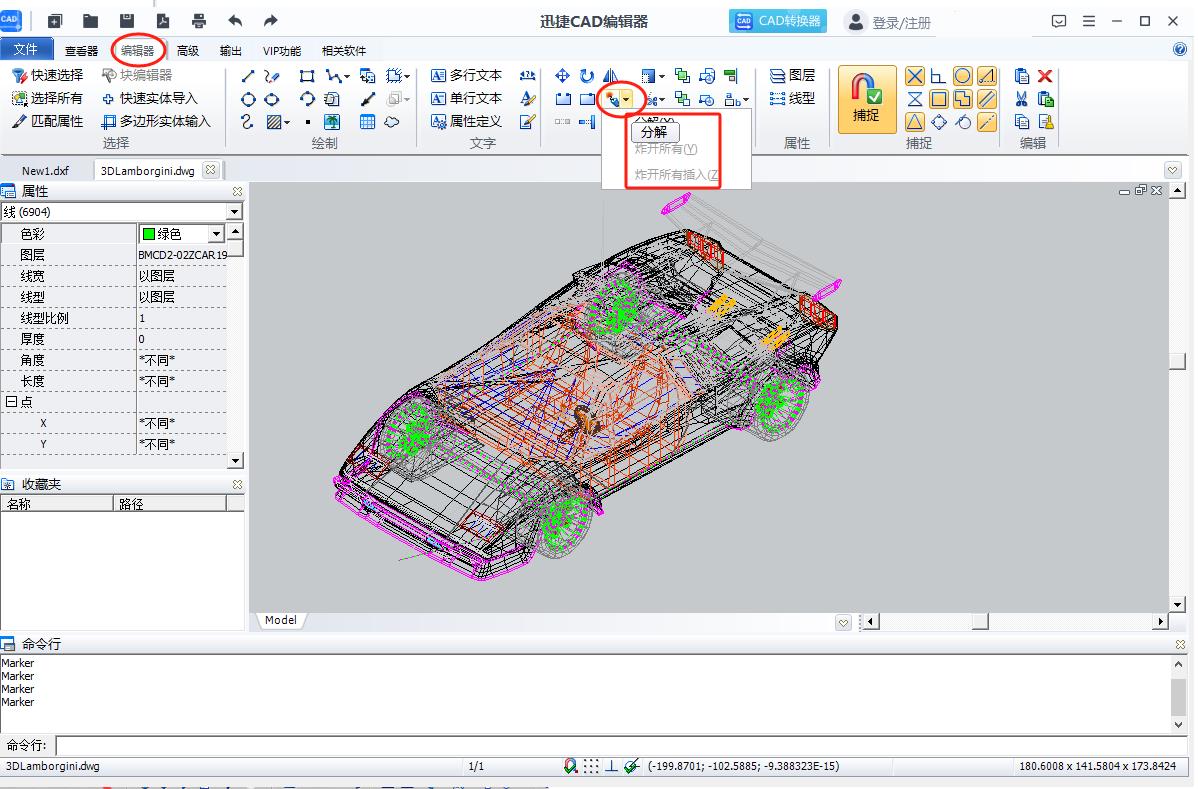Toggle the X-shaped intersection snap option
Image resolution: width=1198 pixels, height=789 pixels.
click(915, 76)
